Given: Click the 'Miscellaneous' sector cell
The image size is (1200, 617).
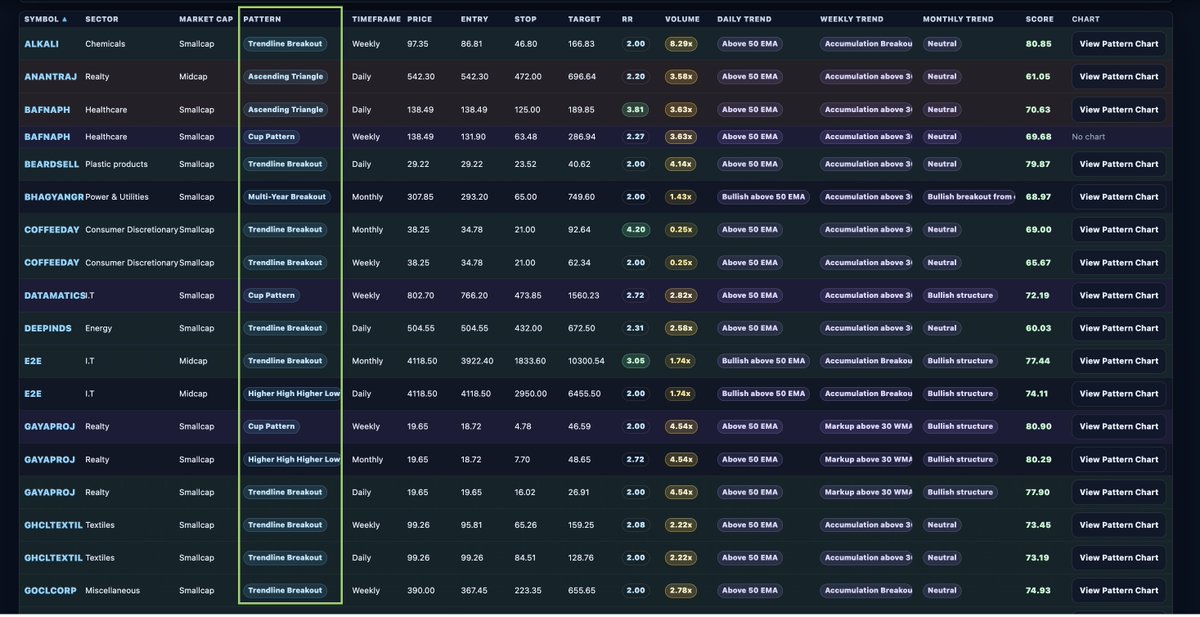Looking at the screenshot, I should pyautogui.click(x=113, y=591).
